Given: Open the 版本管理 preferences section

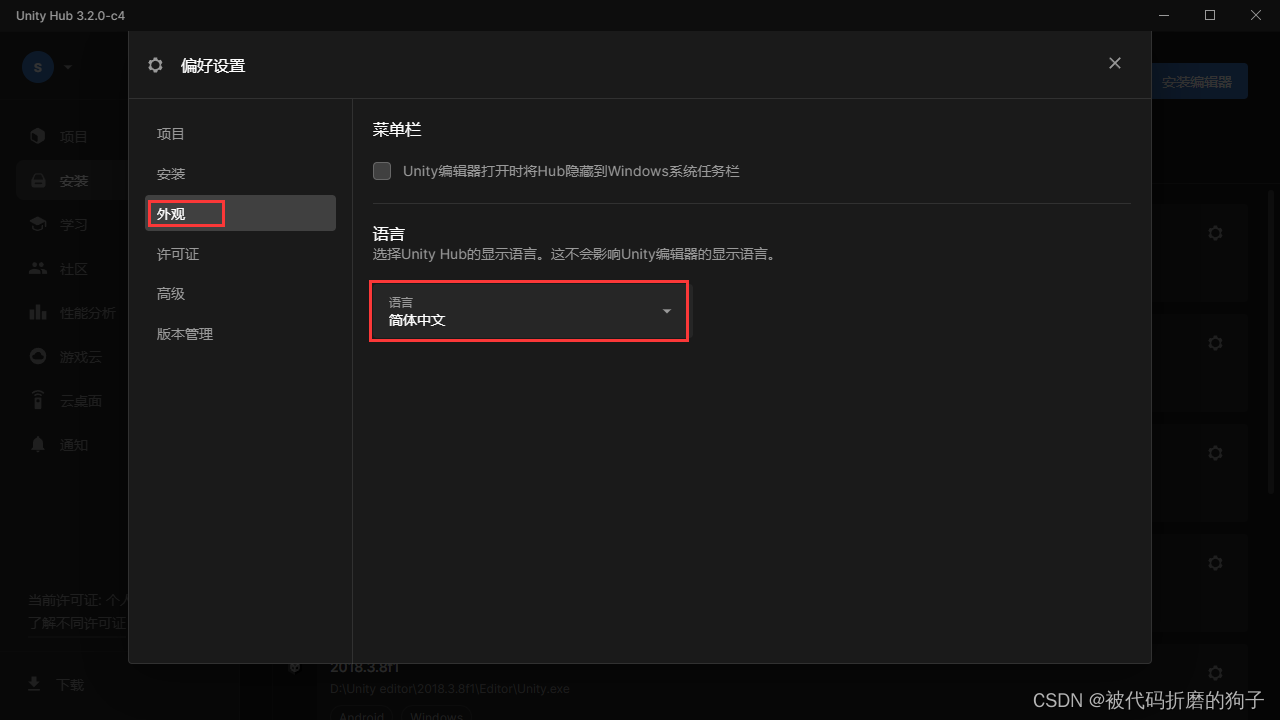Looking at the screenshot, I should coord(240,334).
